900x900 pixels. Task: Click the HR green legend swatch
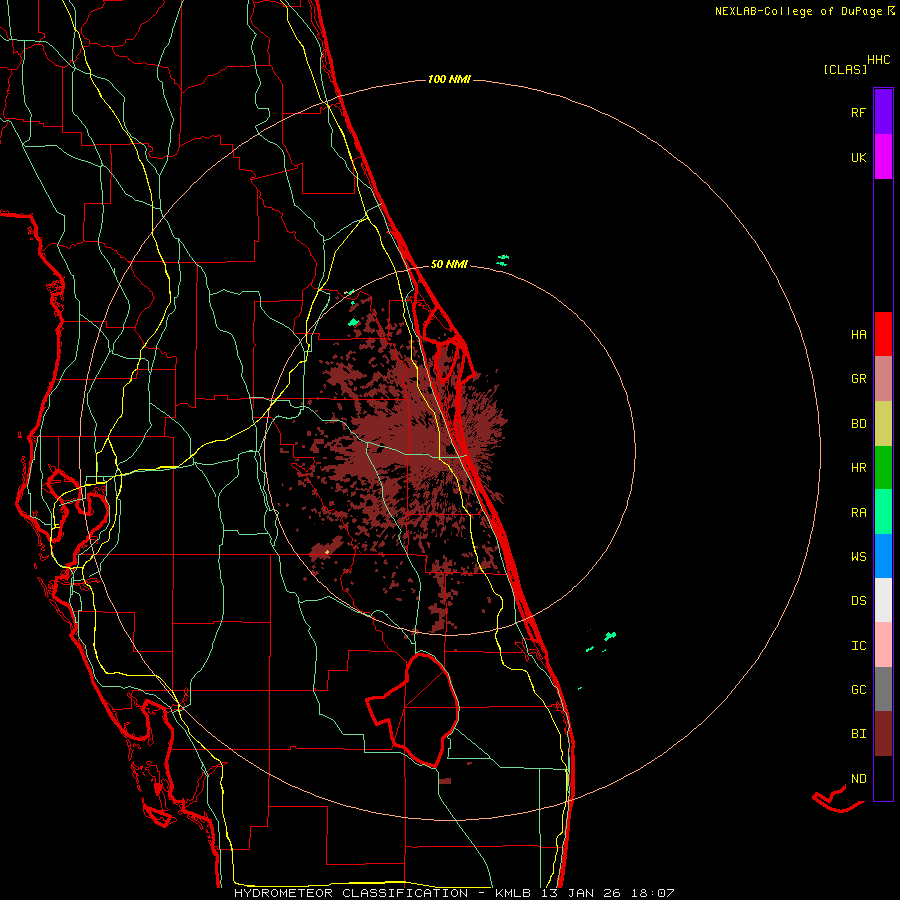point(883,468)
